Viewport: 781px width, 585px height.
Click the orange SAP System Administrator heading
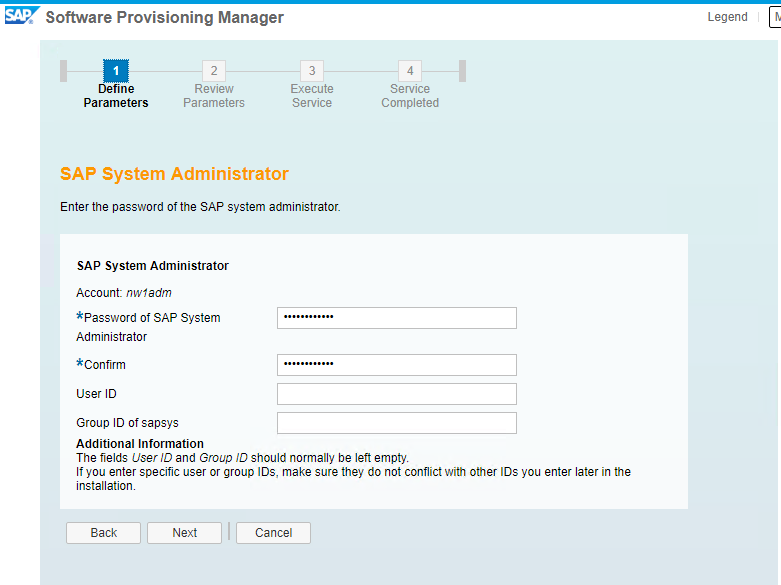click(174, 174)
